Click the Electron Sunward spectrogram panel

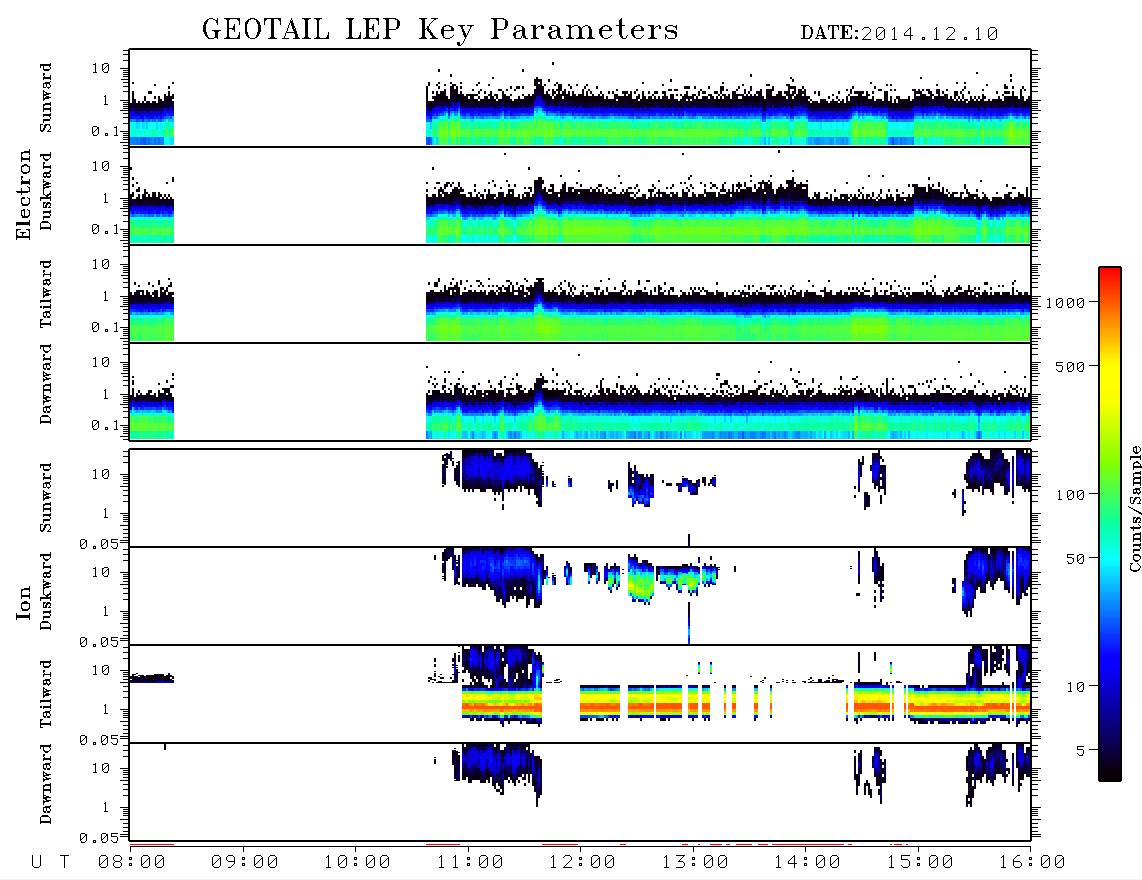(x=580, y=98)
